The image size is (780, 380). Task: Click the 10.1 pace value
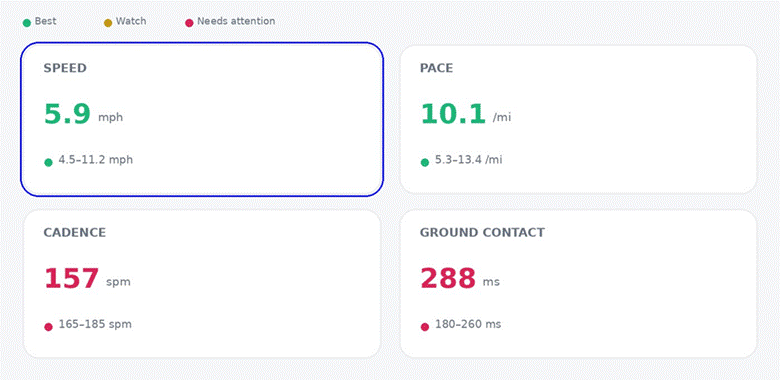tap(453, 114)
